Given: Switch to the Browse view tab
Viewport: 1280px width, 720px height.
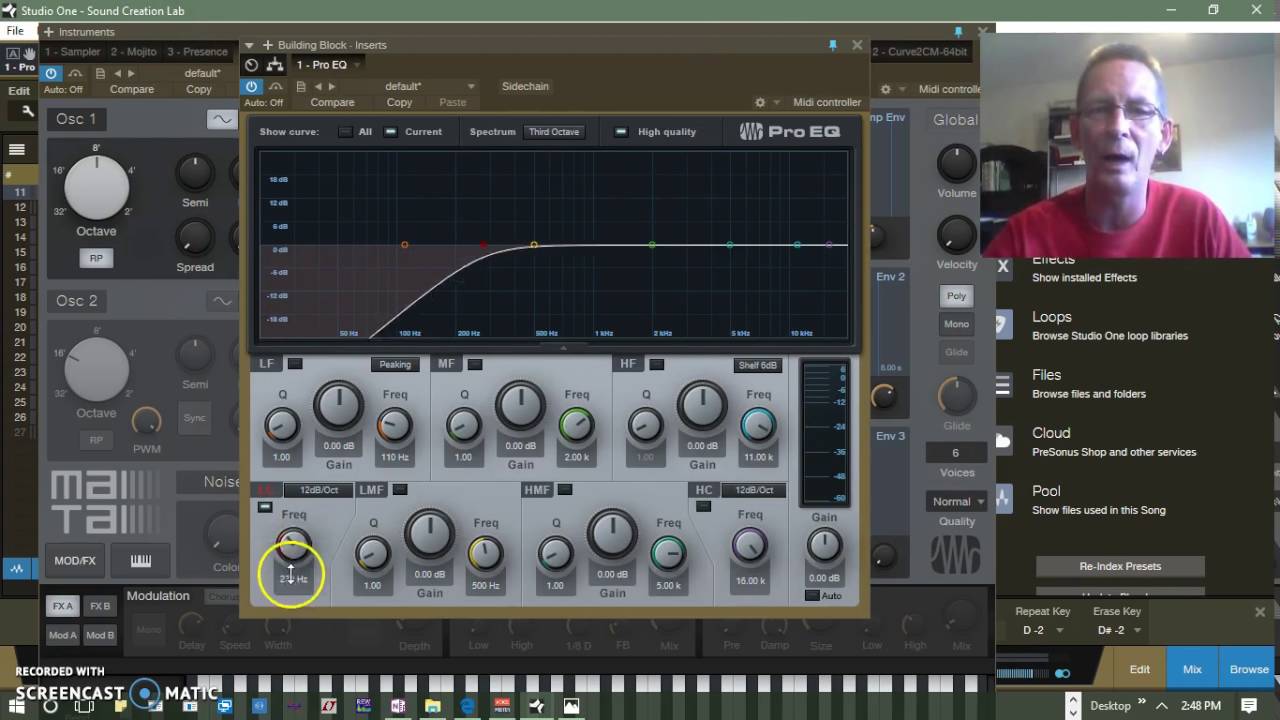Looking at the screenshot, I should coord(1249,669).
